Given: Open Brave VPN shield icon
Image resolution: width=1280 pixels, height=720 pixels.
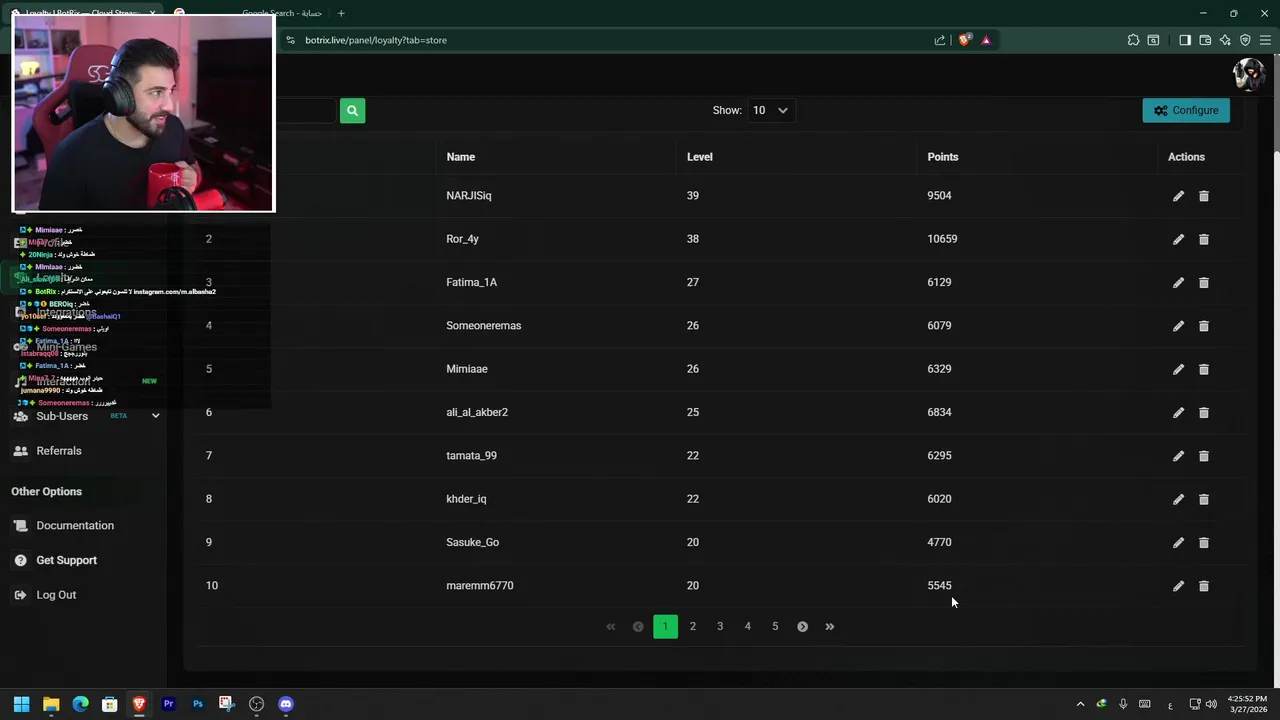Looking at the screenshot, I should tap(1245, 40).
